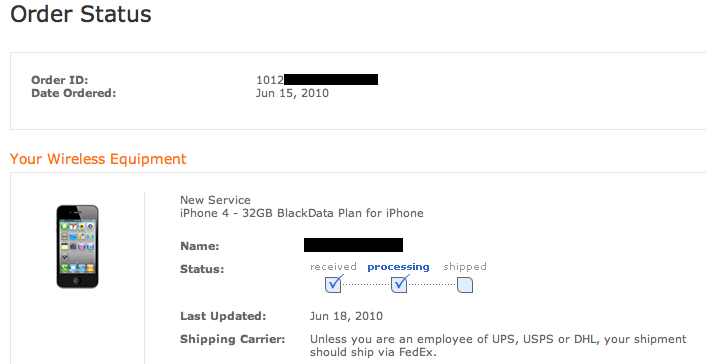Select the 'processing' status label

[x=398, y=267]
